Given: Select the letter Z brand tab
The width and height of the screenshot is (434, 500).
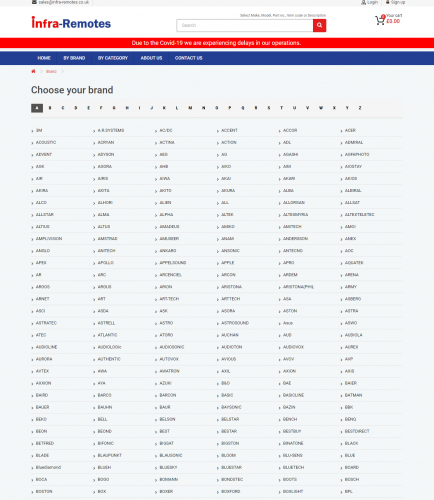Looking at the screenshot, I should point(360,108).
